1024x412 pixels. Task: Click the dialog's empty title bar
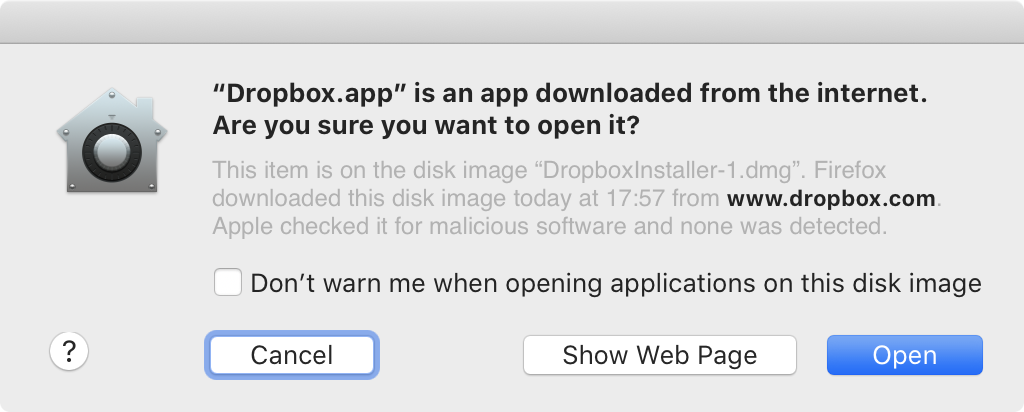pos(512,21)
